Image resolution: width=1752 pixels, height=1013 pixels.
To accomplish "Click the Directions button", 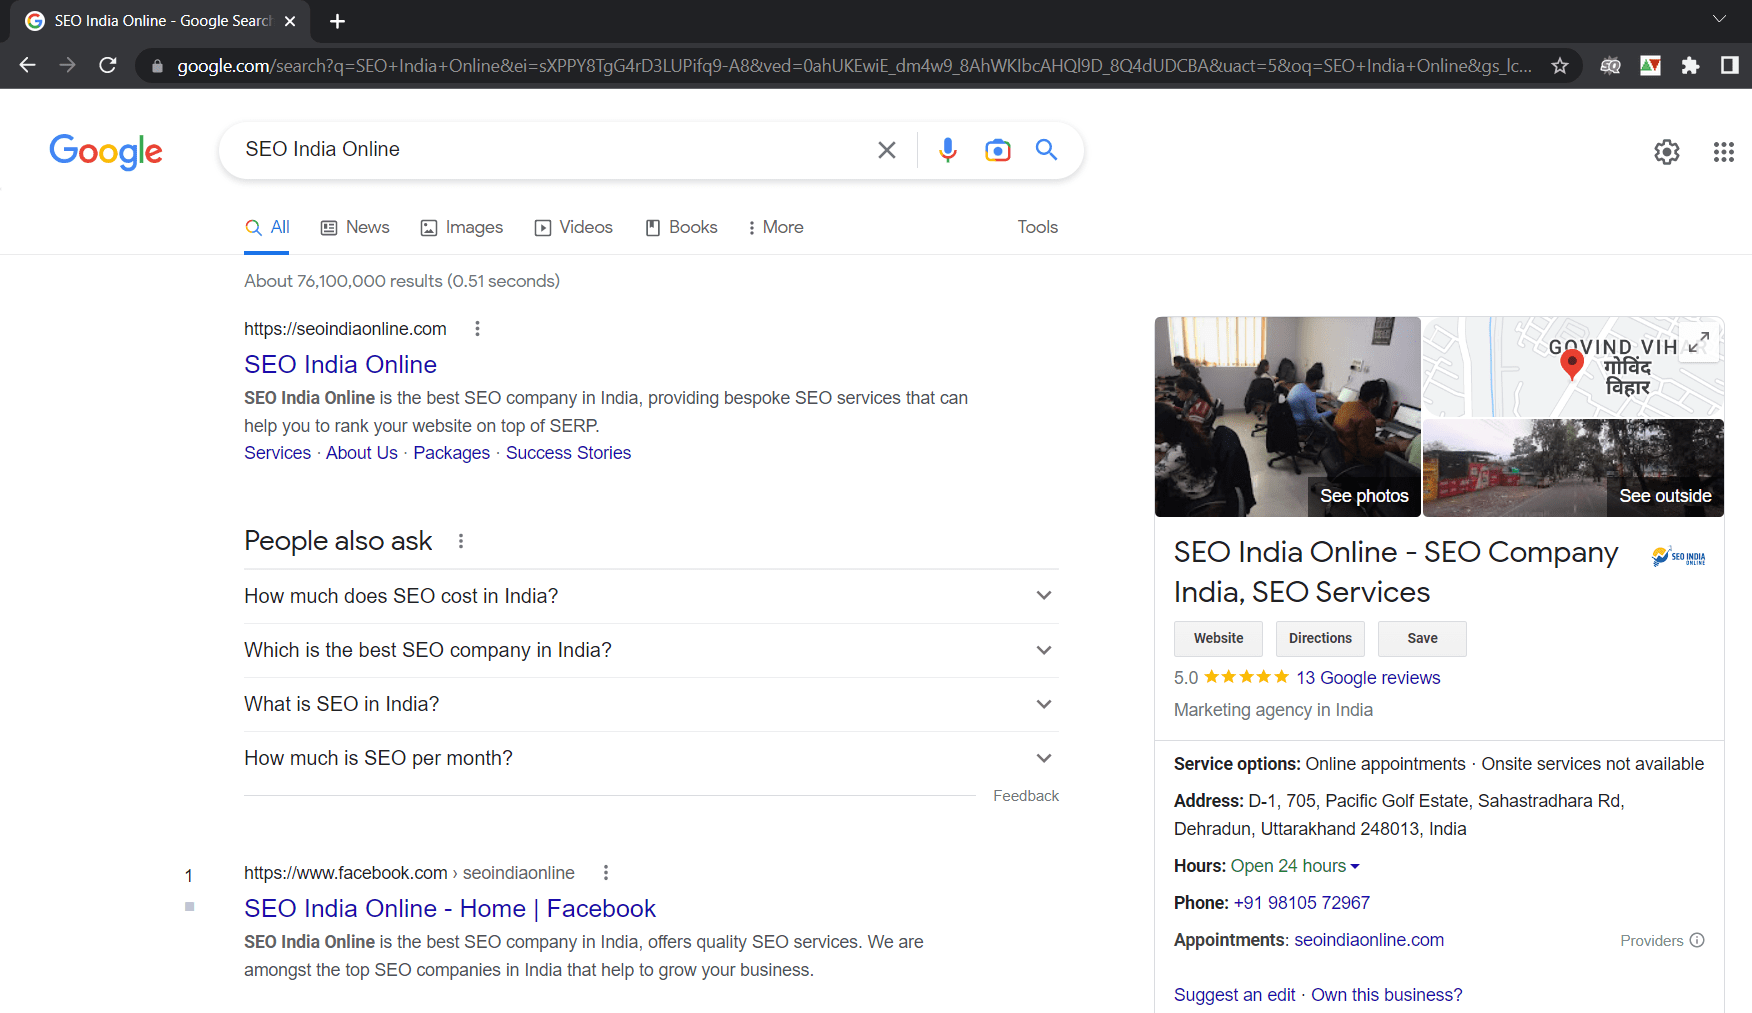I will coord(1319,639).
